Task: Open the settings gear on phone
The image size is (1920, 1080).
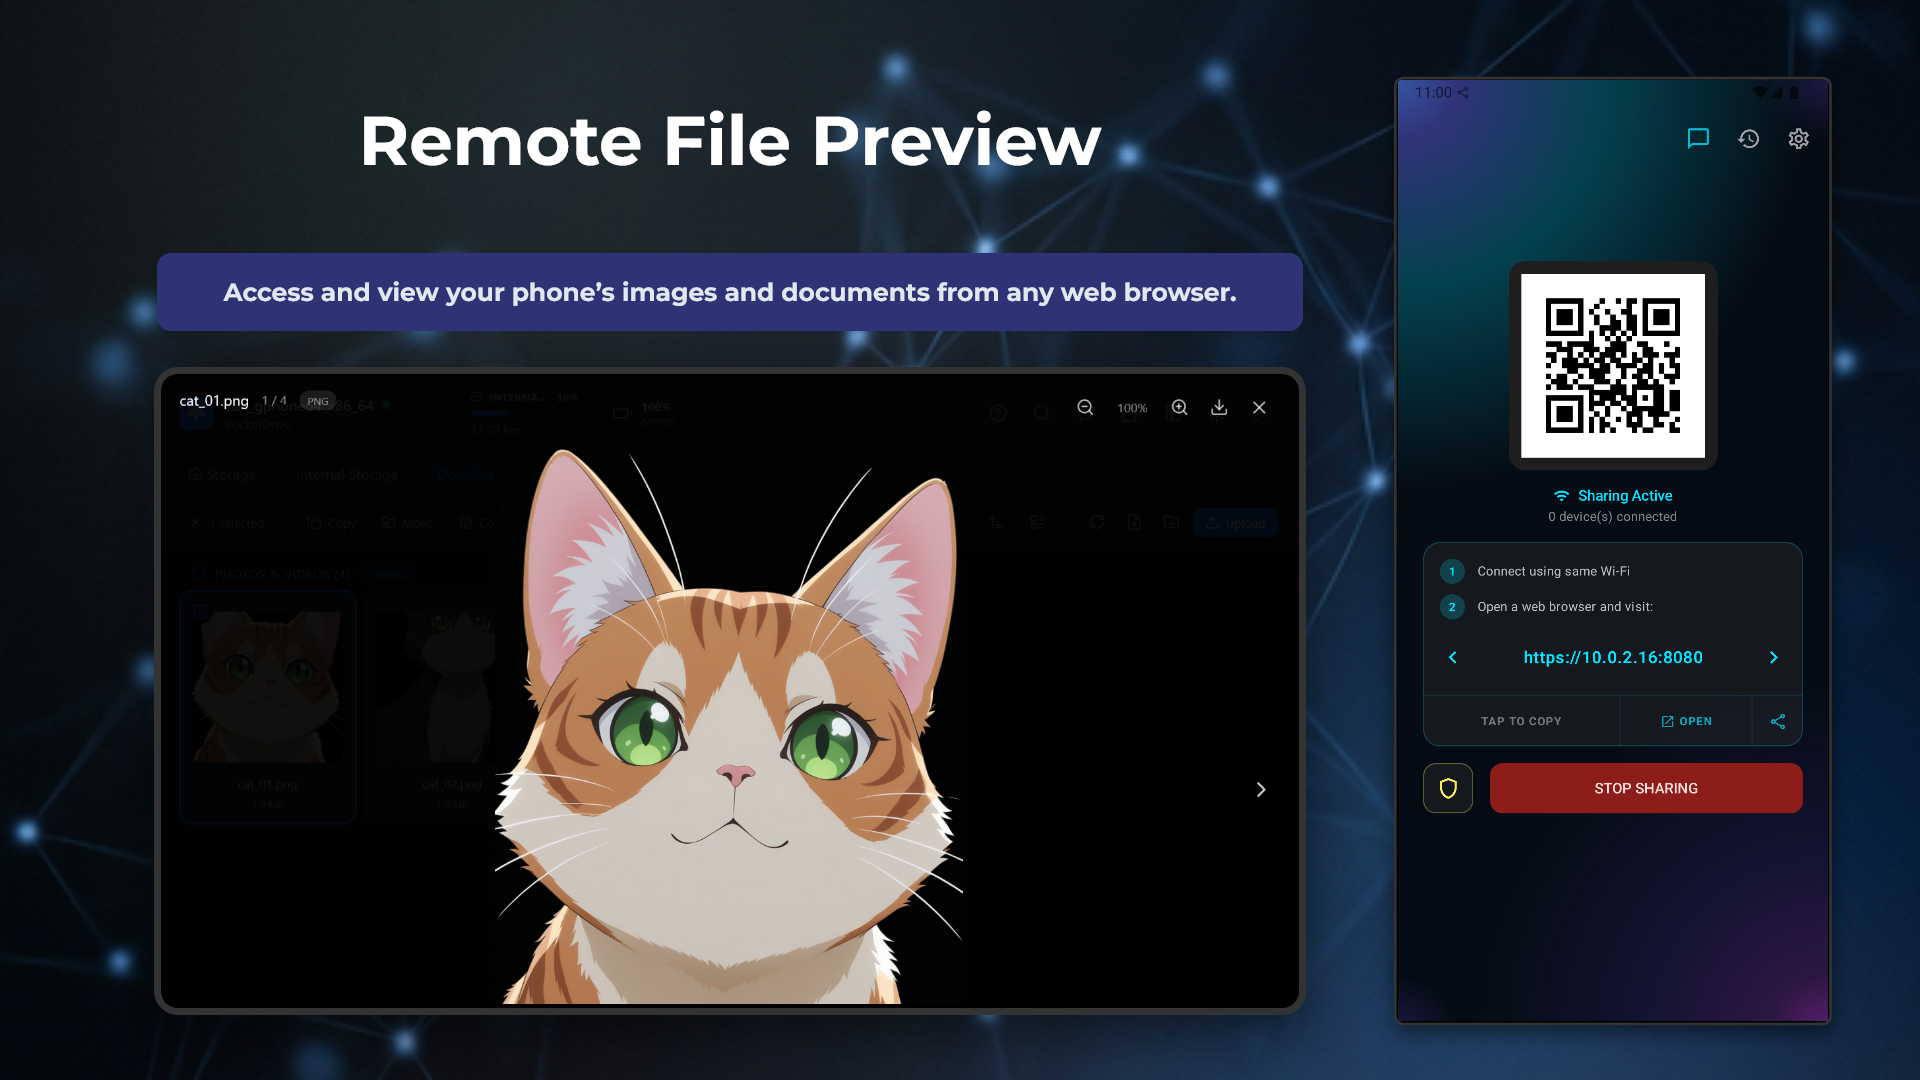Action: [x=1798, y=139]
